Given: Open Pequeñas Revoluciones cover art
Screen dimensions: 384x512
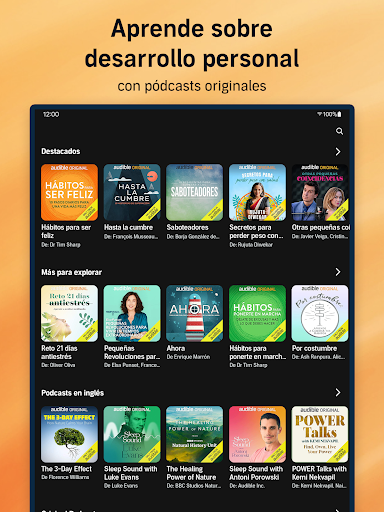Looking at the screenshot, I should (132, 313).
